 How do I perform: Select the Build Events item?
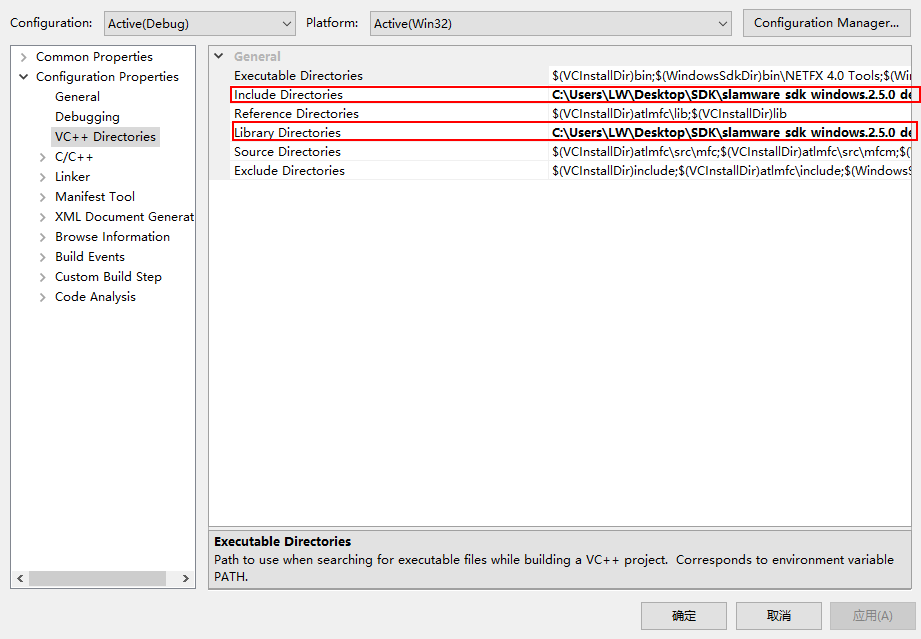[x=89, y=256]
